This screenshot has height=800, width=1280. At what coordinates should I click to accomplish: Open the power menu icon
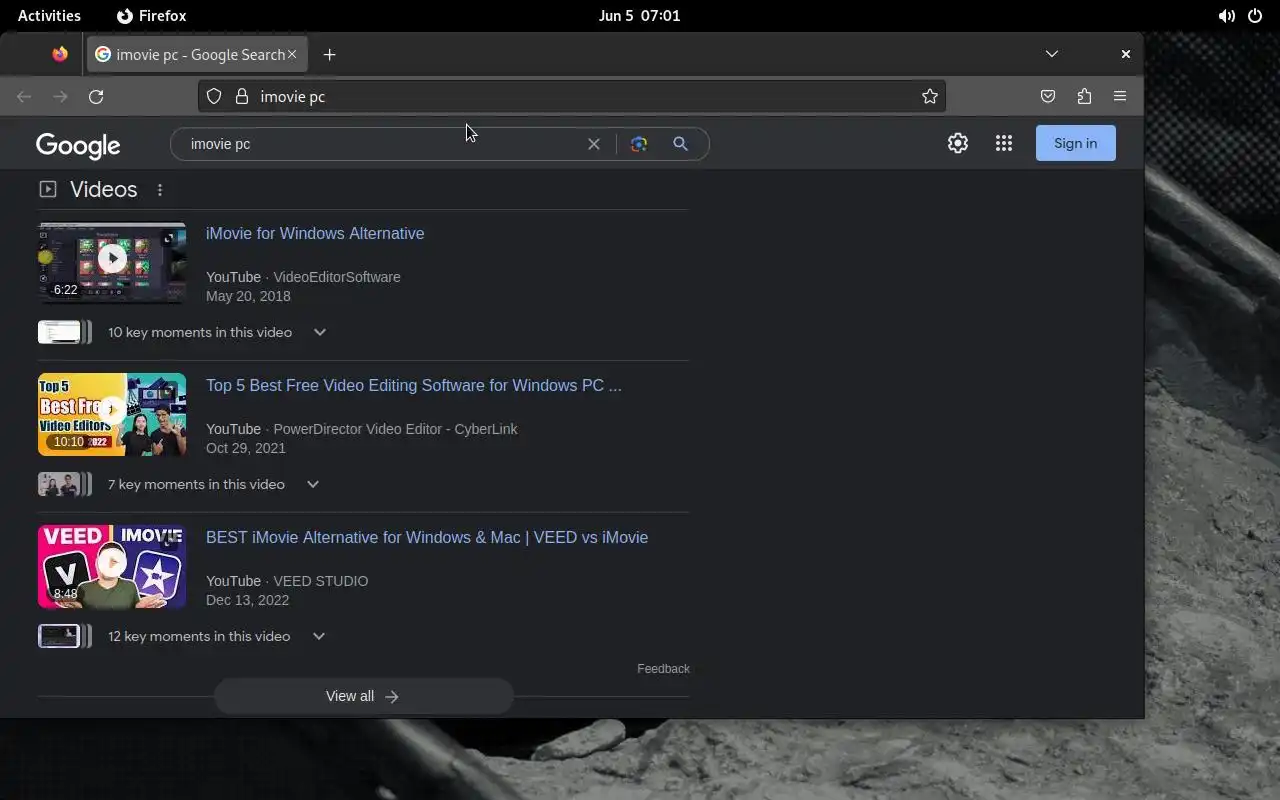click(1255, 16)
